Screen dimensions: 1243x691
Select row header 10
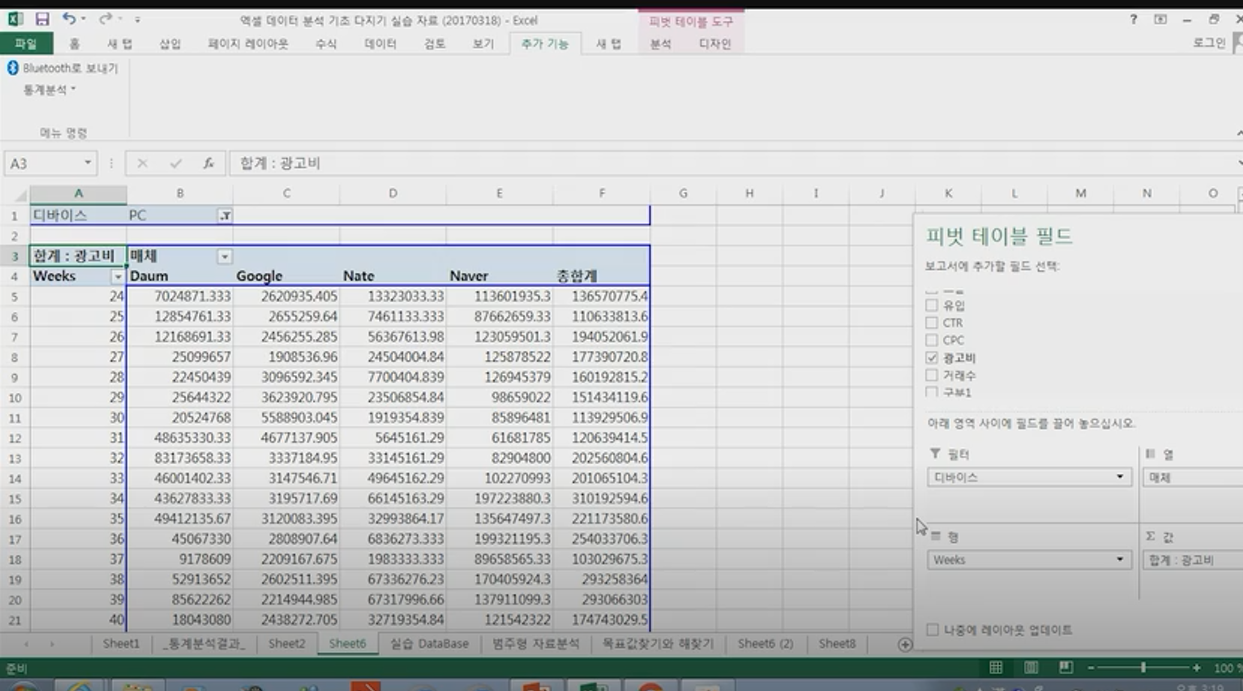[14, 398]
